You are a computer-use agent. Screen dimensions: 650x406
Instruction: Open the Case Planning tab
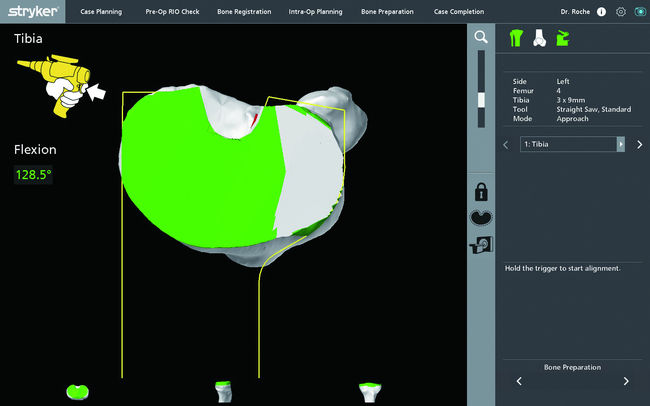tap(101, 12)
